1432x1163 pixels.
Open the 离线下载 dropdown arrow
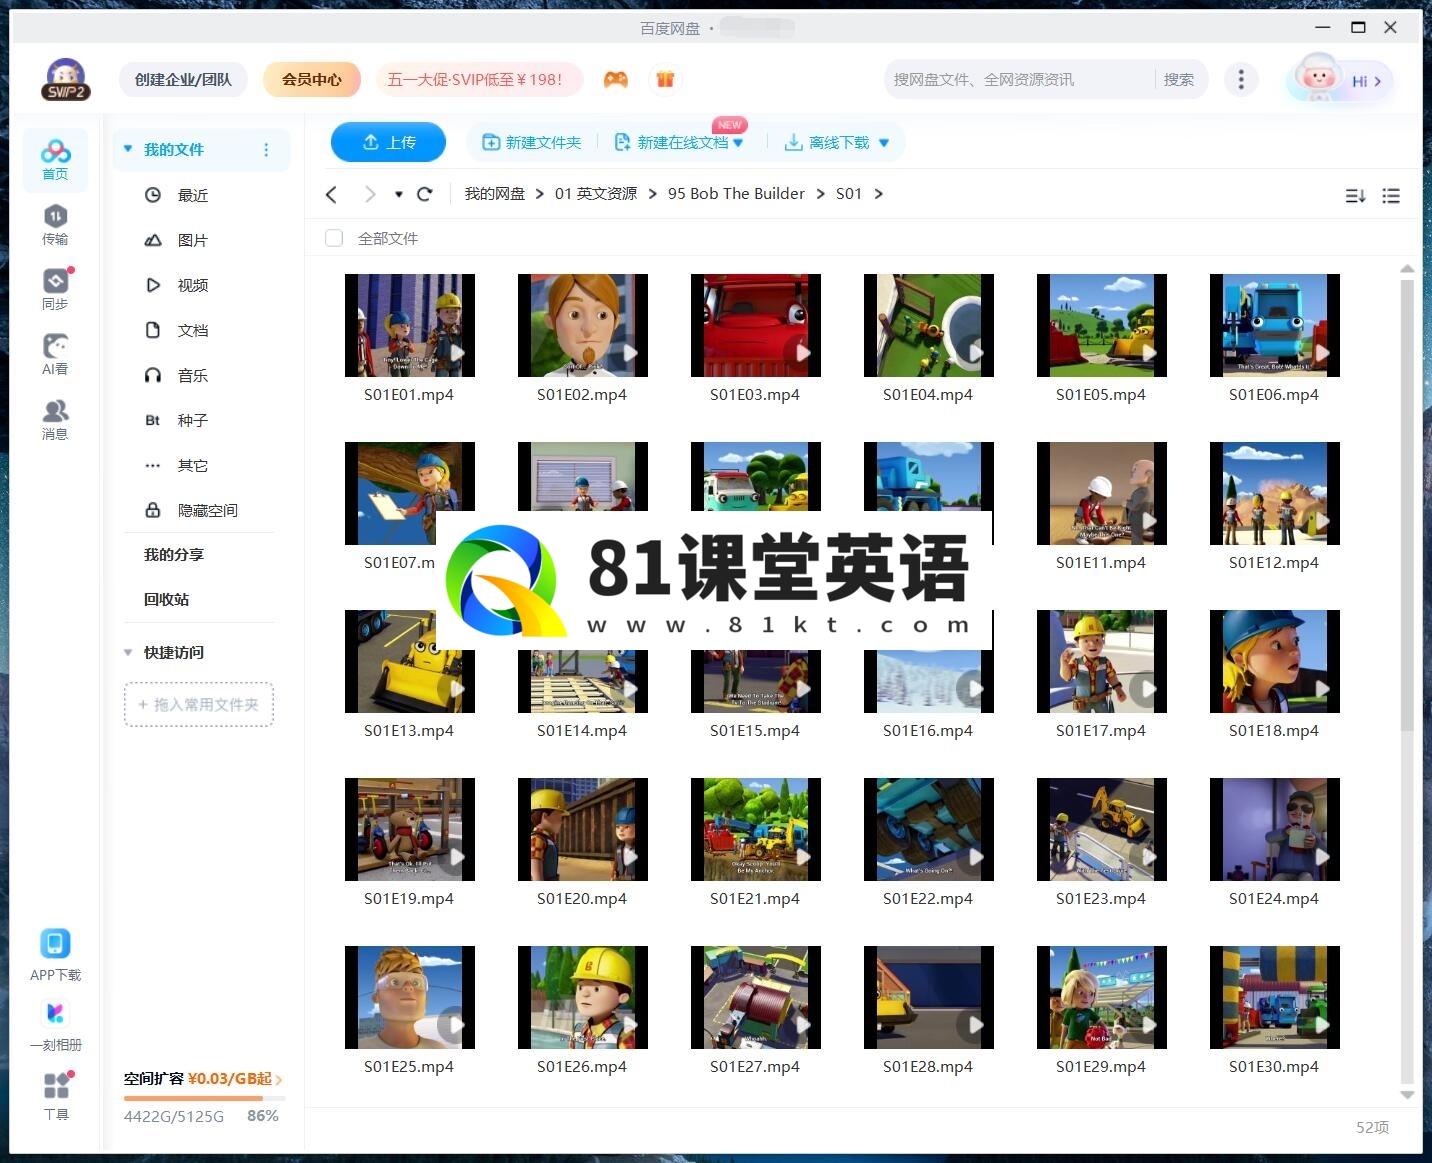tap(884, 143)
